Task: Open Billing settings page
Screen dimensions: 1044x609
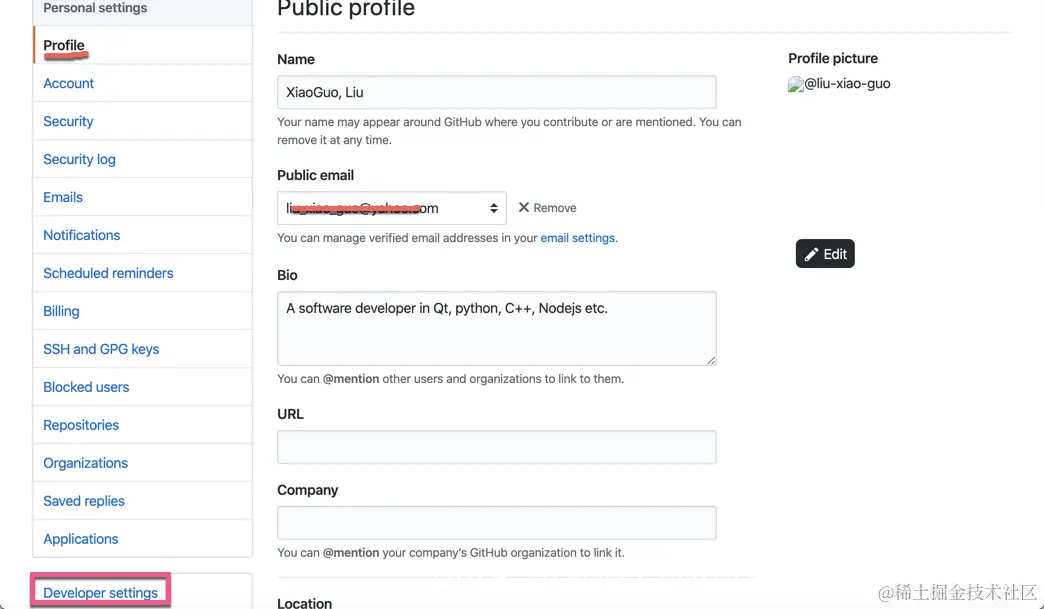Action: 61,311
